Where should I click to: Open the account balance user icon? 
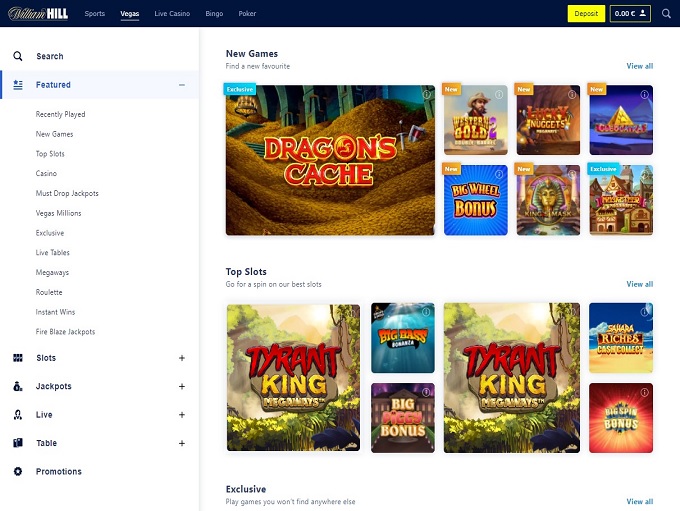644,14
